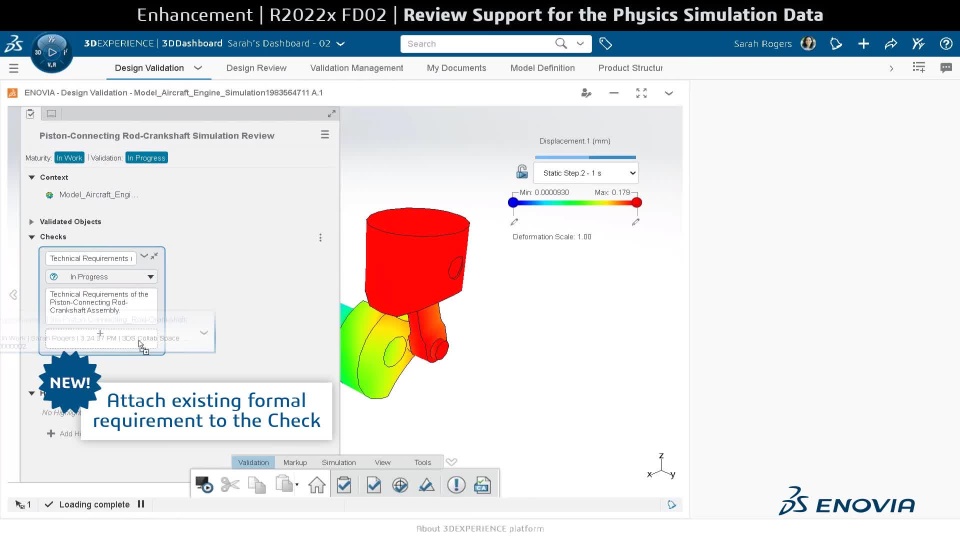The width and height of the screenshot is (960, 540).
Task: Open the review panel hamburger menu
Action: click(x=325, y=135)
